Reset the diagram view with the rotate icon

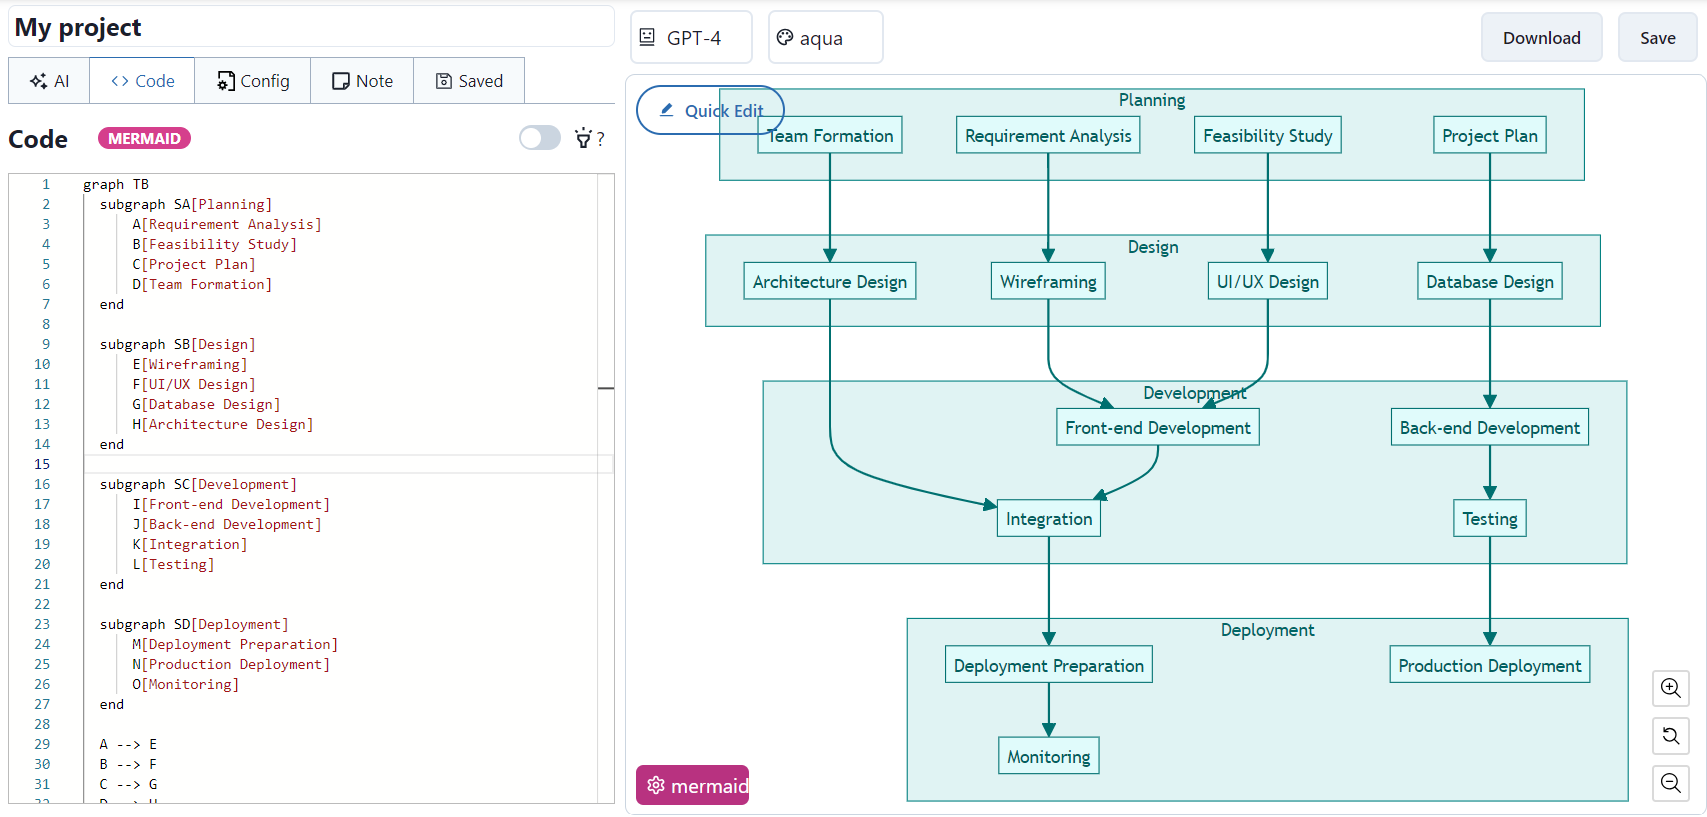1670,736
